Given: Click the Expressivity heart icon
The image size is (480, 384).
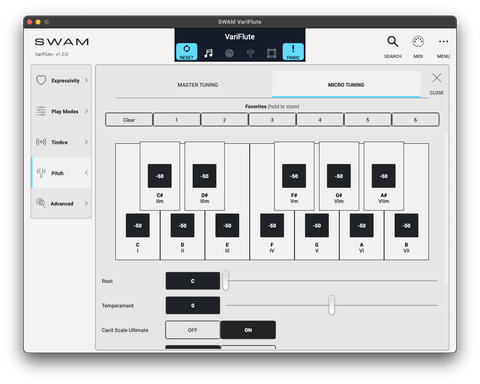Looking at the screenshot, I should click(41, 80).
